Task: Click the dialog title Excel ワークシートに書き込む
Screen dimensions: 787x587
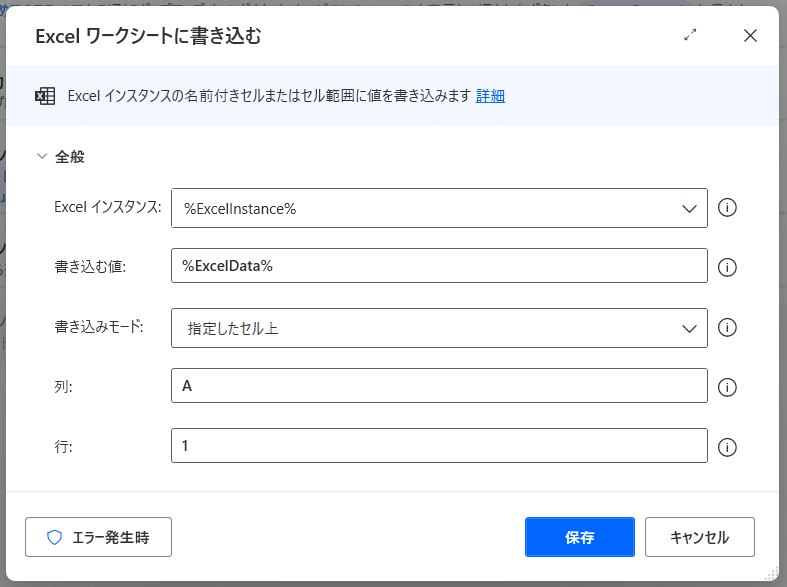Action: (x=149, y=36)
